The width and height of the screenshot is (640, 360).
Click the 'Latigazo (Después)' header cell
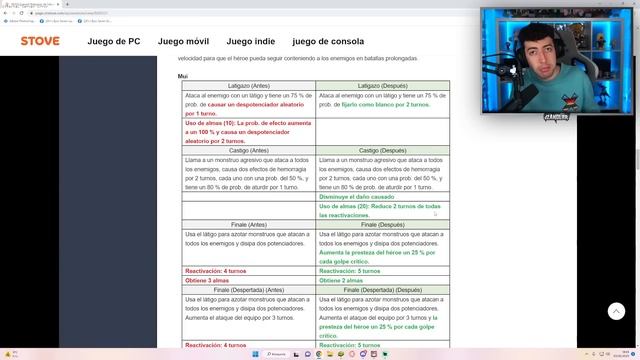pos(382,86)
